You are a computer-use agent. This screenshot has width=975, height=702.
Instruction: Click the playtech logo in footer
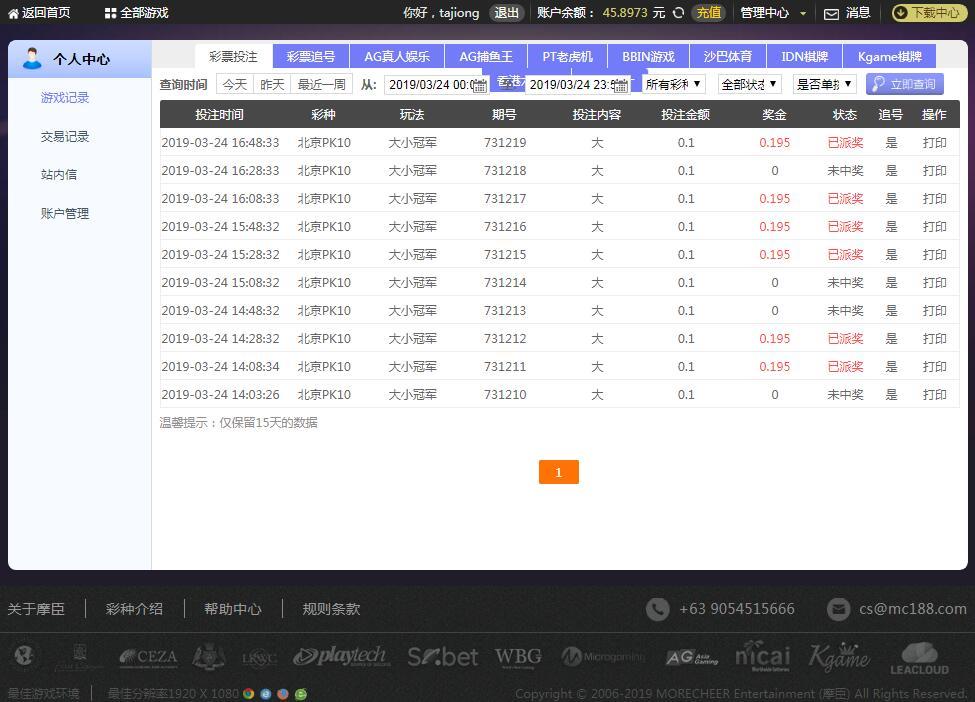(340, 656)
